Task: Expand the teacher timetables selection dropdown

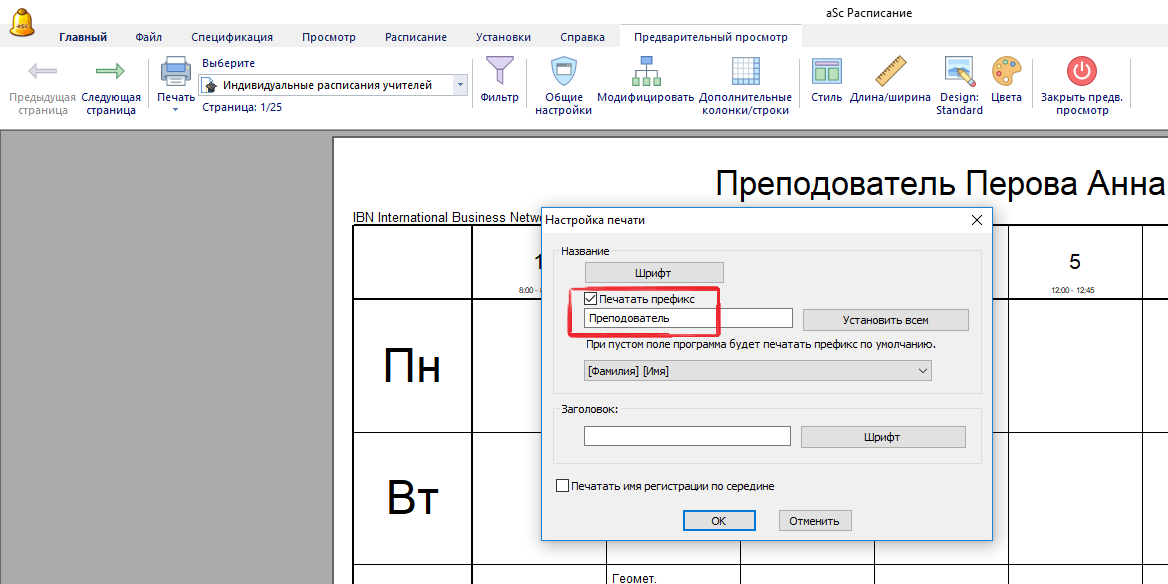Action: click(460, 86)
